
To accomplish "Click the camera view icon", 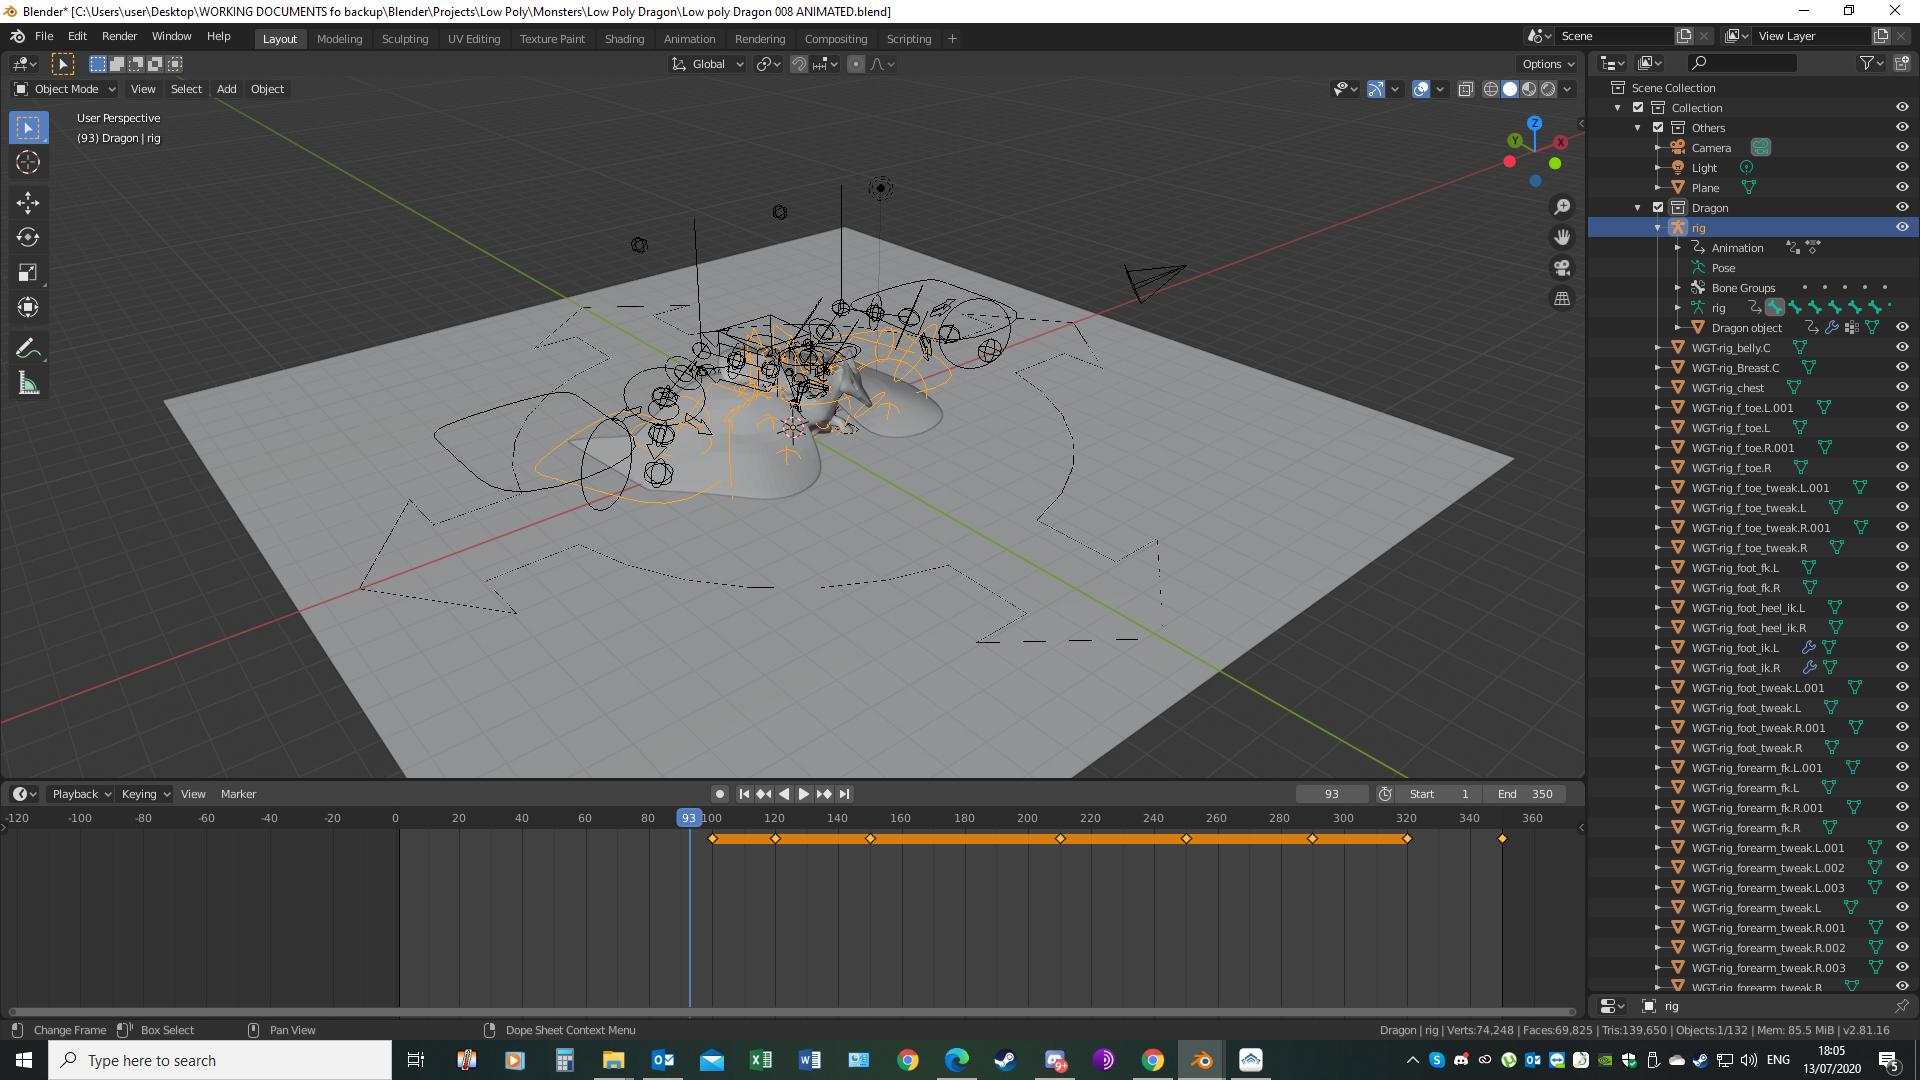I will click(x=1562, y=268).
